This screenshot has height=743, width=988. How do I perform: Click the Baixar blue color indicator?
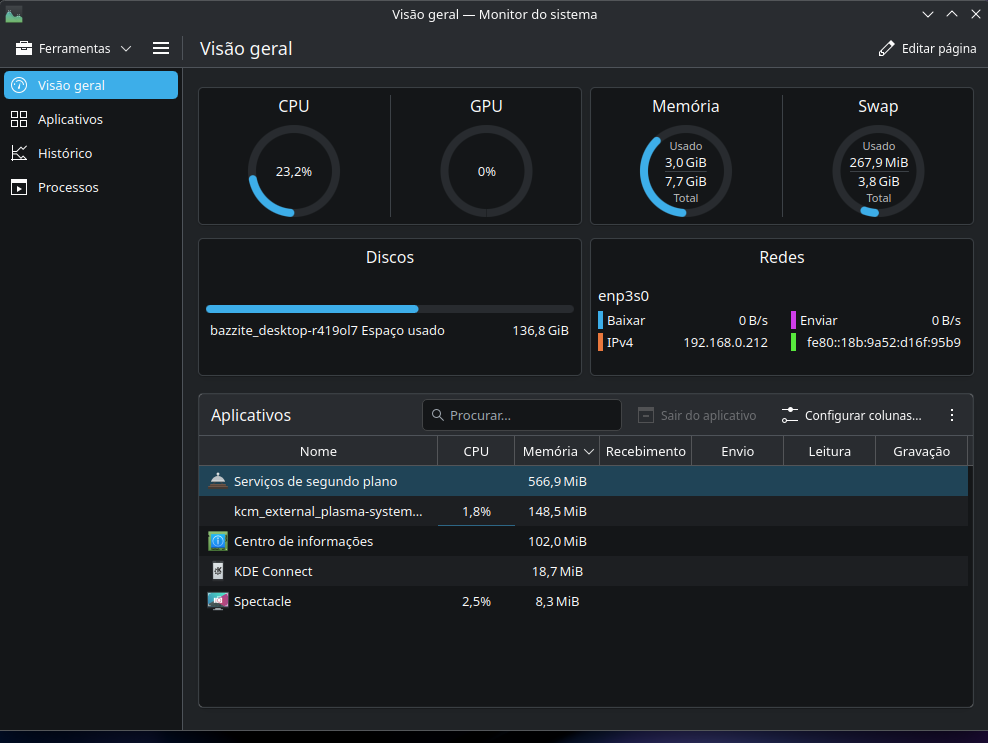point(600,320)
